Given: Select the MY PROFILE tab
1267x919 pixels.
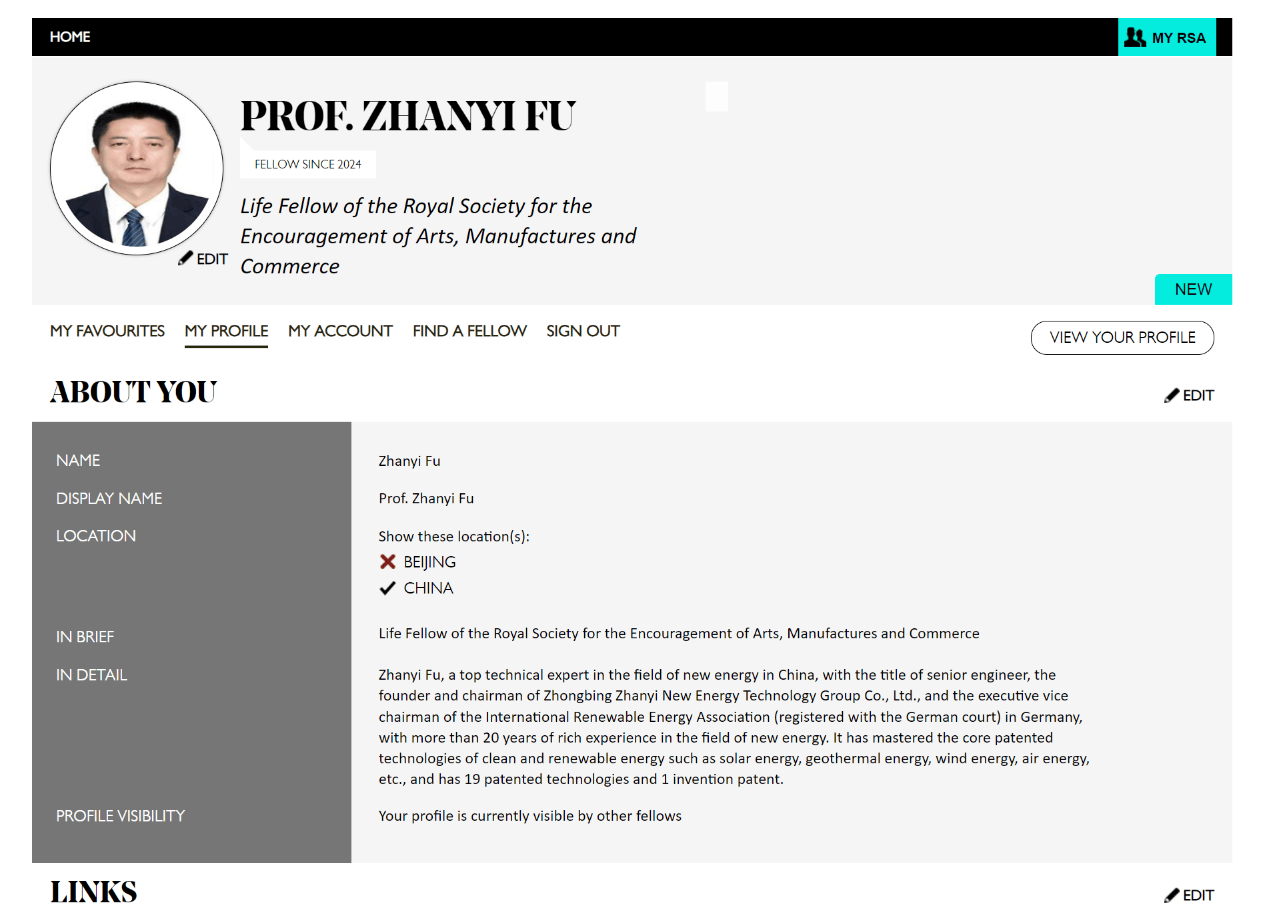Looking at the screenshot, I should point(226,331).
